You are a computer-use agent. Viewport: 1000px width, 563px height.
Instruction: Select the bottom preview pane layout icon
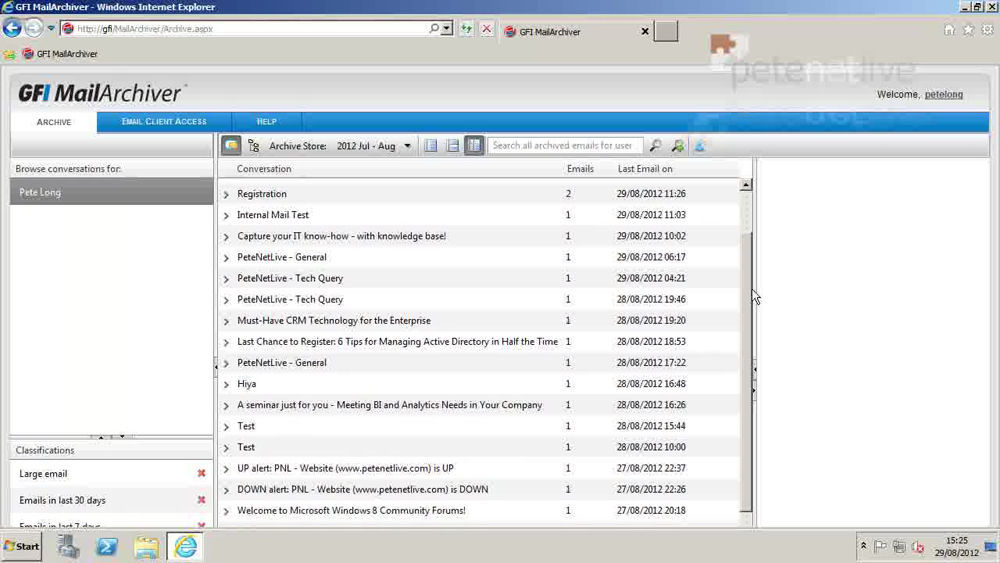coord(453,146)
